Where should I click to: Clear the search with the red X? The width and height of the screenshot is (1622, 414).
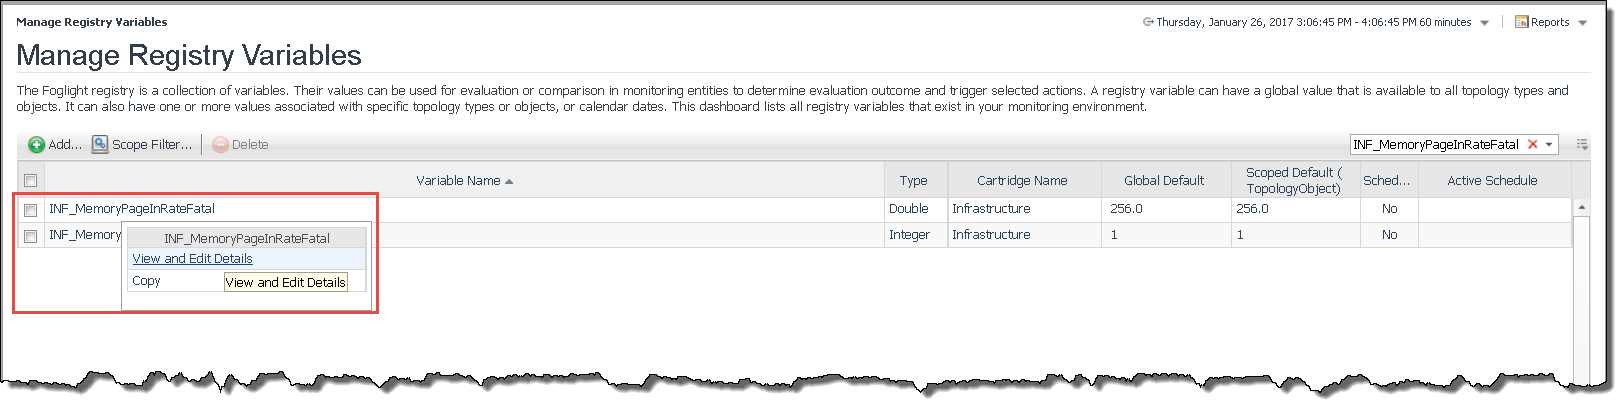(1532, 145)
